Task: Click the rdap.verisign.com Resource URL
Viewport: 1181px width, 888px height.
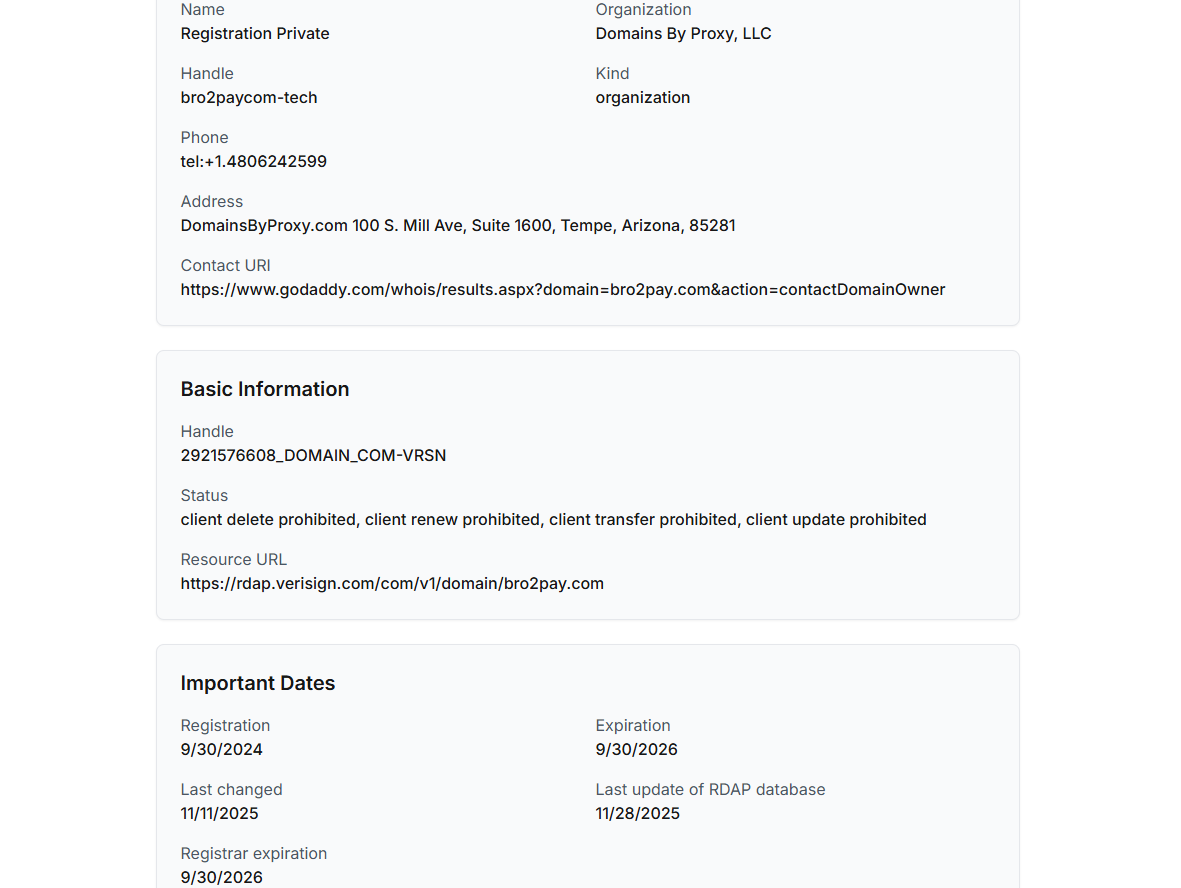Action: (392, 584)
